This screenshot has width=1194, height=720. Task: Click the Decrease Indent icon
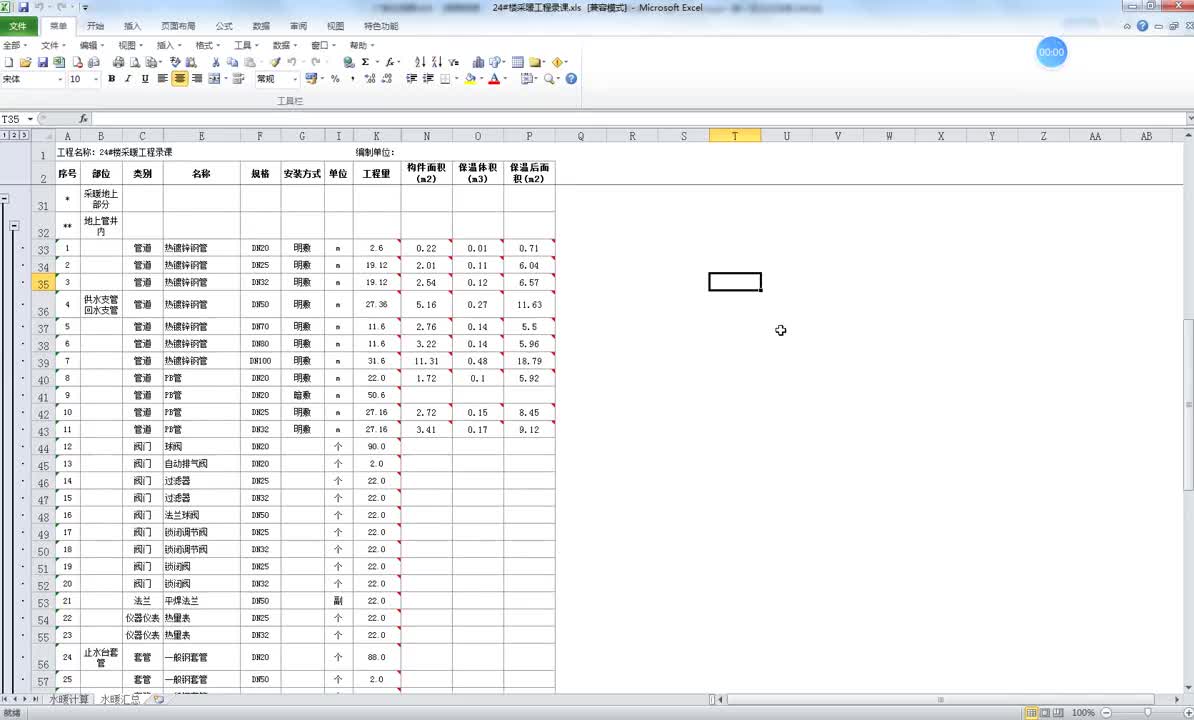click(412, 79)
